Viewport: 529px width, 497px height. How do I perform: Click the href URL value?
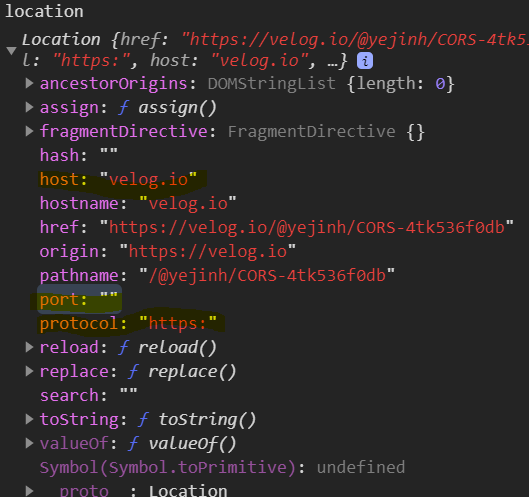pyautogui.click(x=307, y=227)
